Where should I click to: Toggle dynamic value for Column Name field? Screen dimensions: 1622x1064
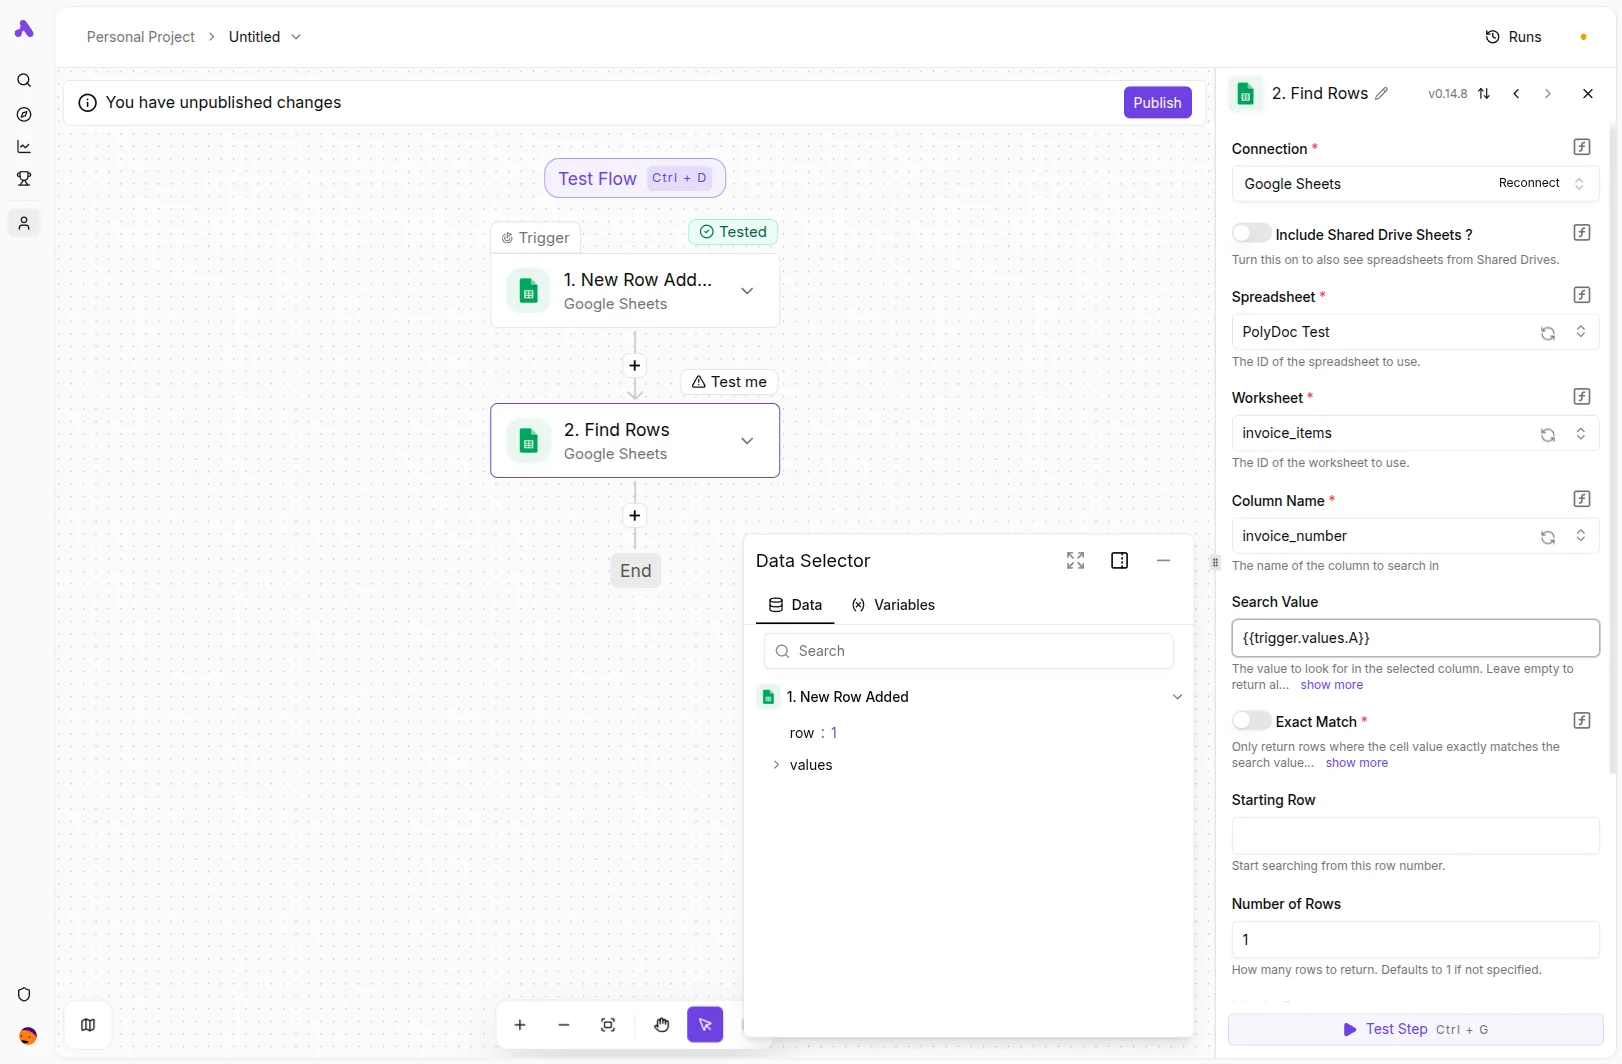(x=1582, y=499)
